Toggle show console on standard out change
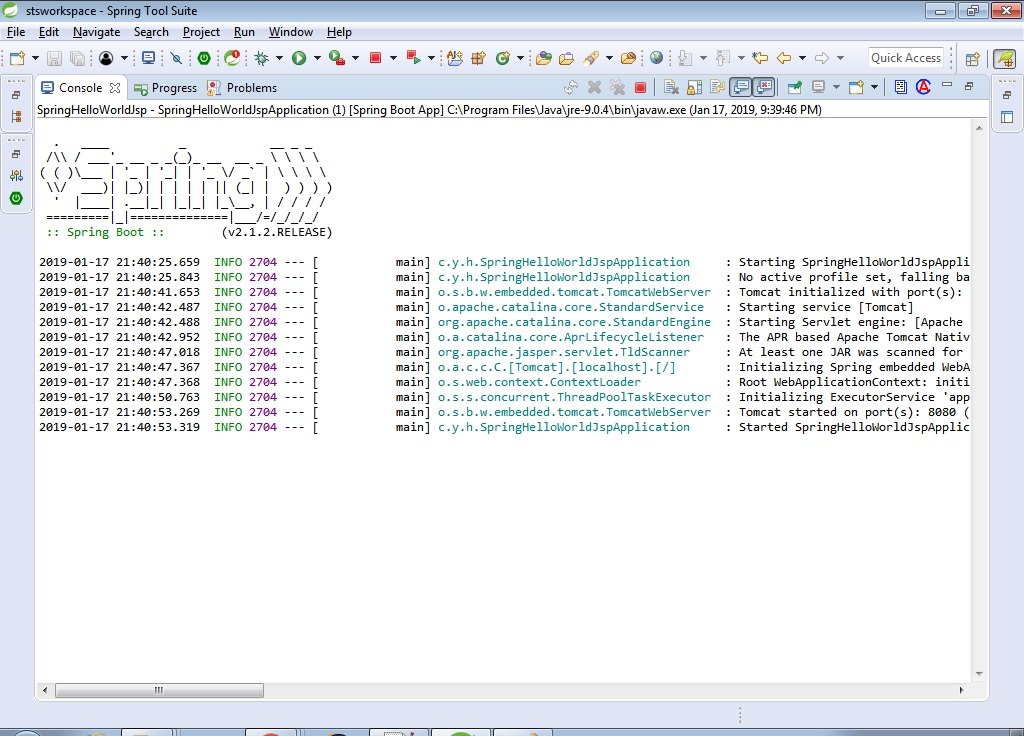1024x736 pixels. [740, 88]
